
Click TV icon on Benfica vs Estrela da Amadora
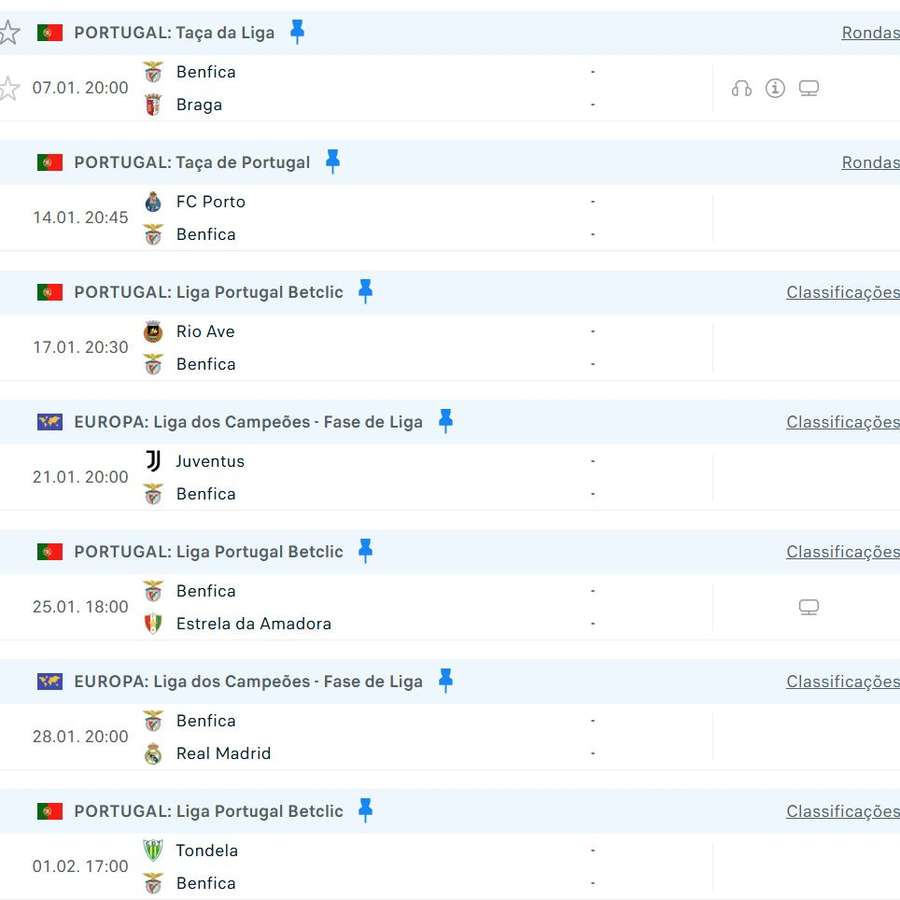point(809,607)
